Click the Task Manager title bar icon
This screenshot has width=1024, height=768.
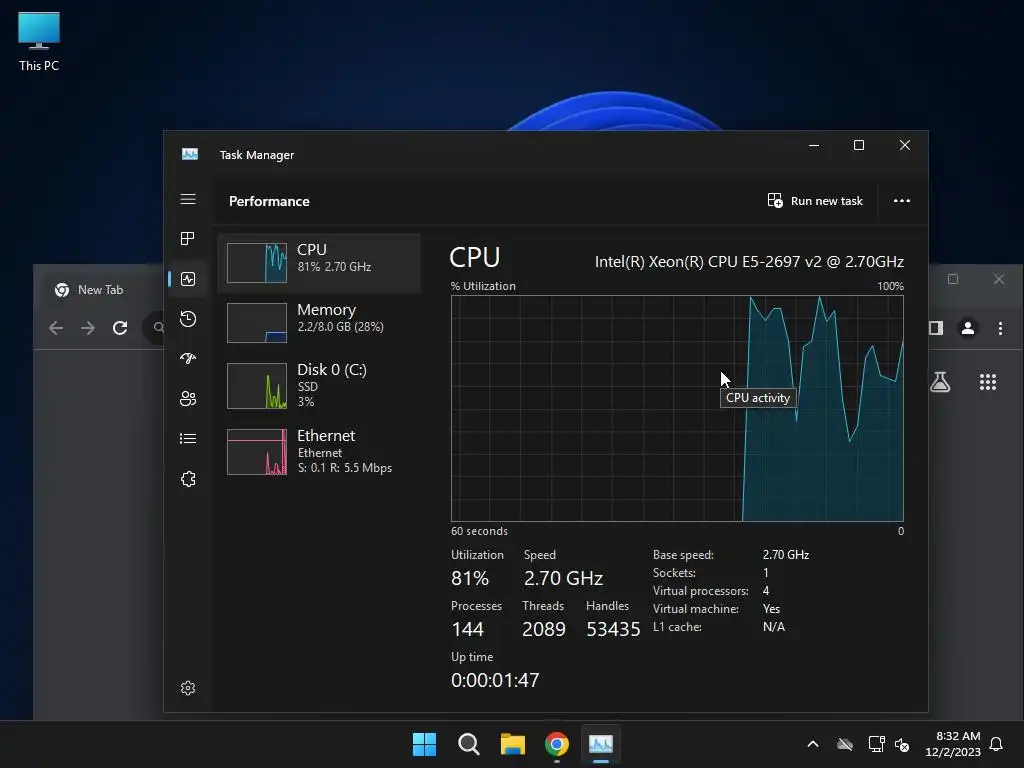[x=190, y=154]
